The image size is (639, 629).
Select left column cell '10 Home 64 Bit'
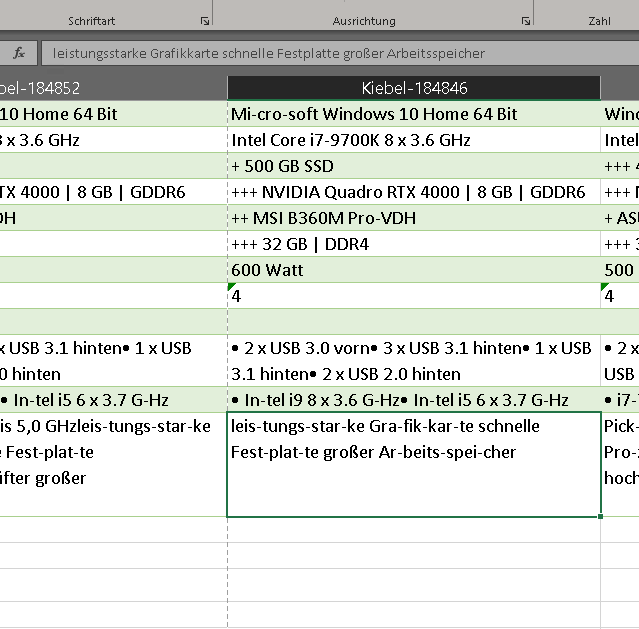[113, 114]
